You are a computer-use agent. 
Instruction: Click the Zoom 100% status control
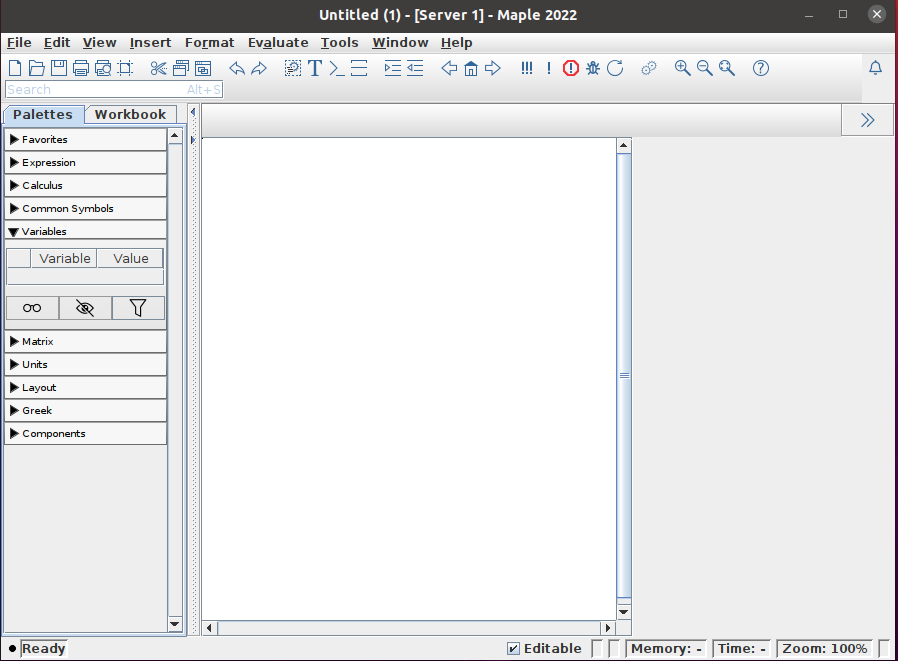pos(823,648)
